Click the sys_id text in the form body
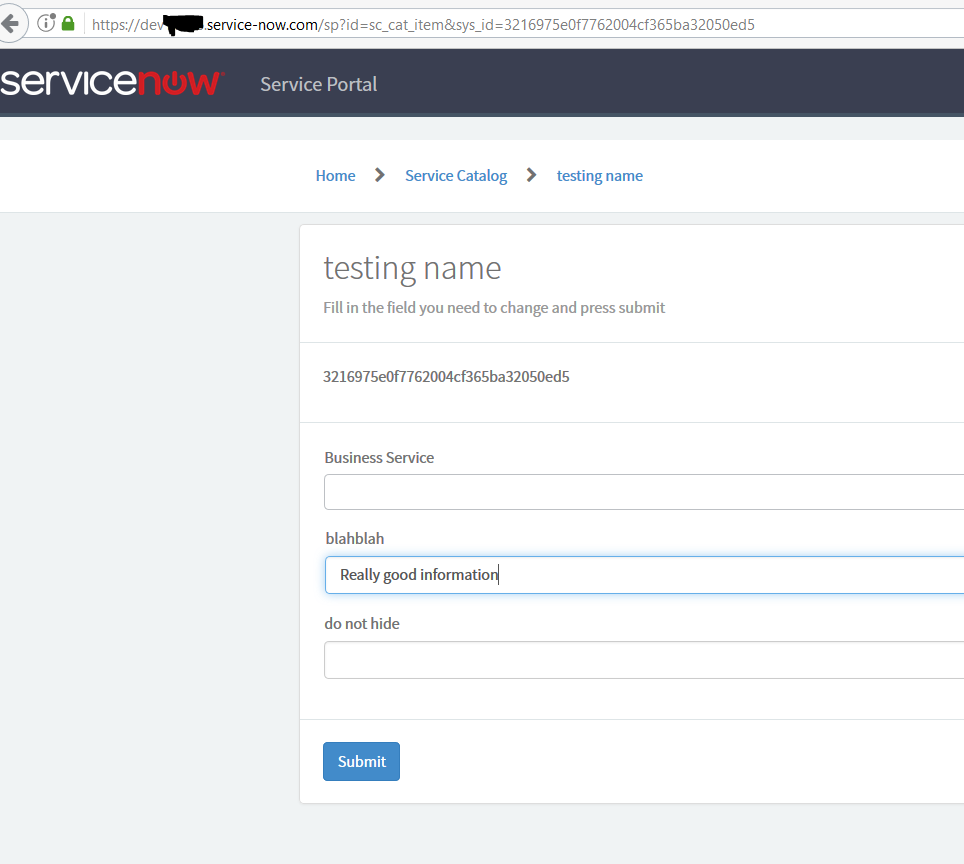The height and width of the screenshot is (864, 964). pyautogui.click(x=446, y=377)
